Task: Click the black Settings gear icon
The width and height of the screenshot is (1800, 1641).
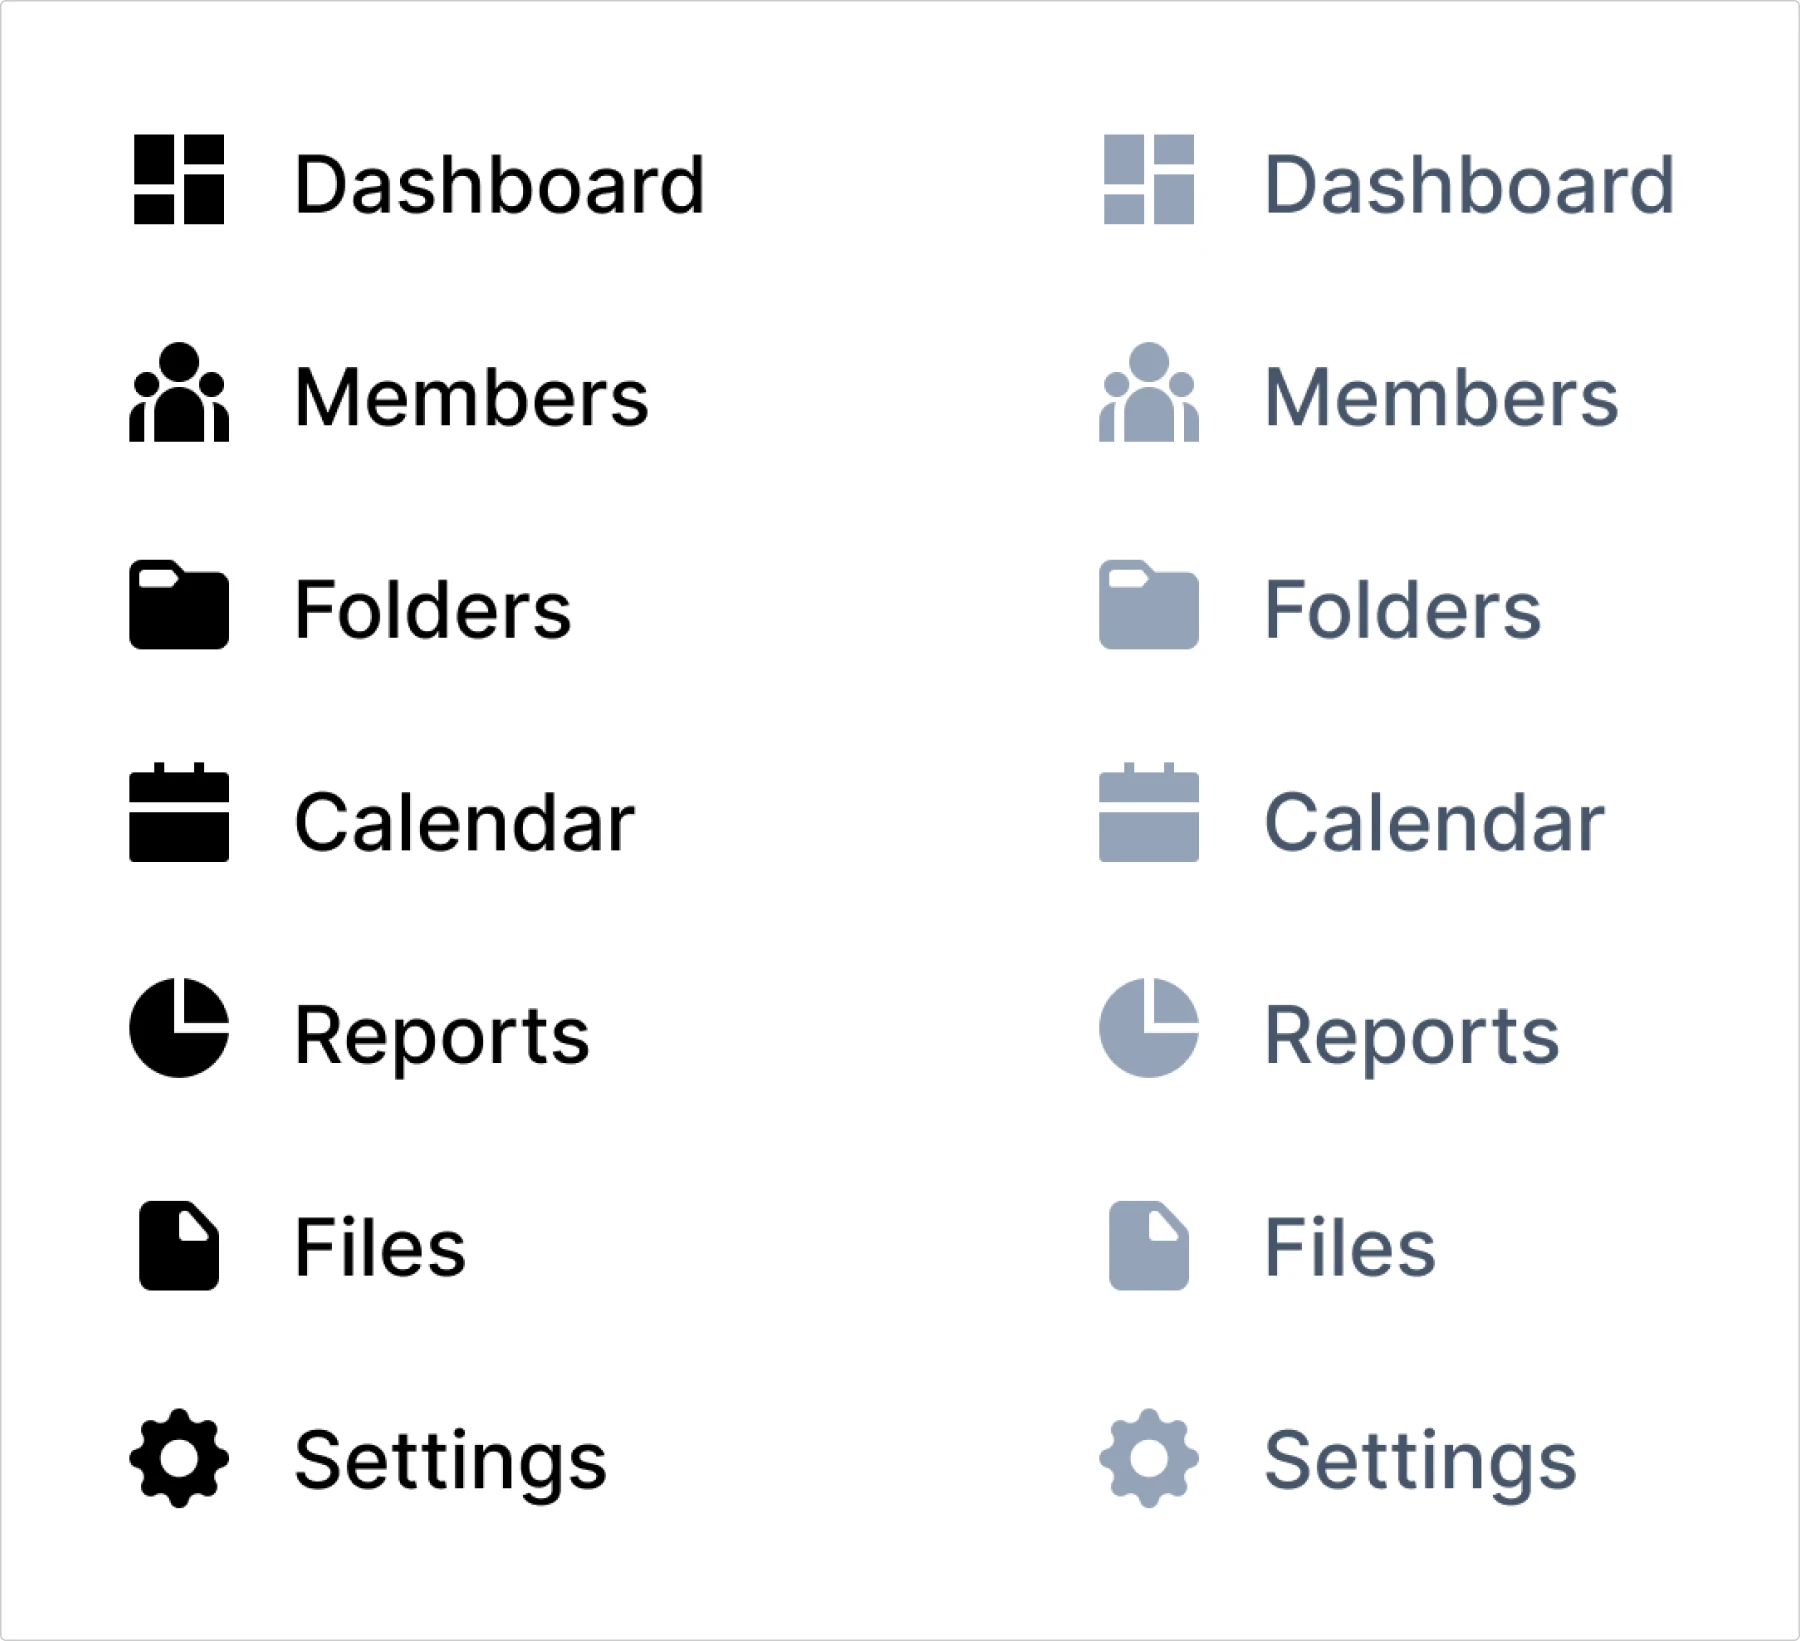Action: point(179,1458)
